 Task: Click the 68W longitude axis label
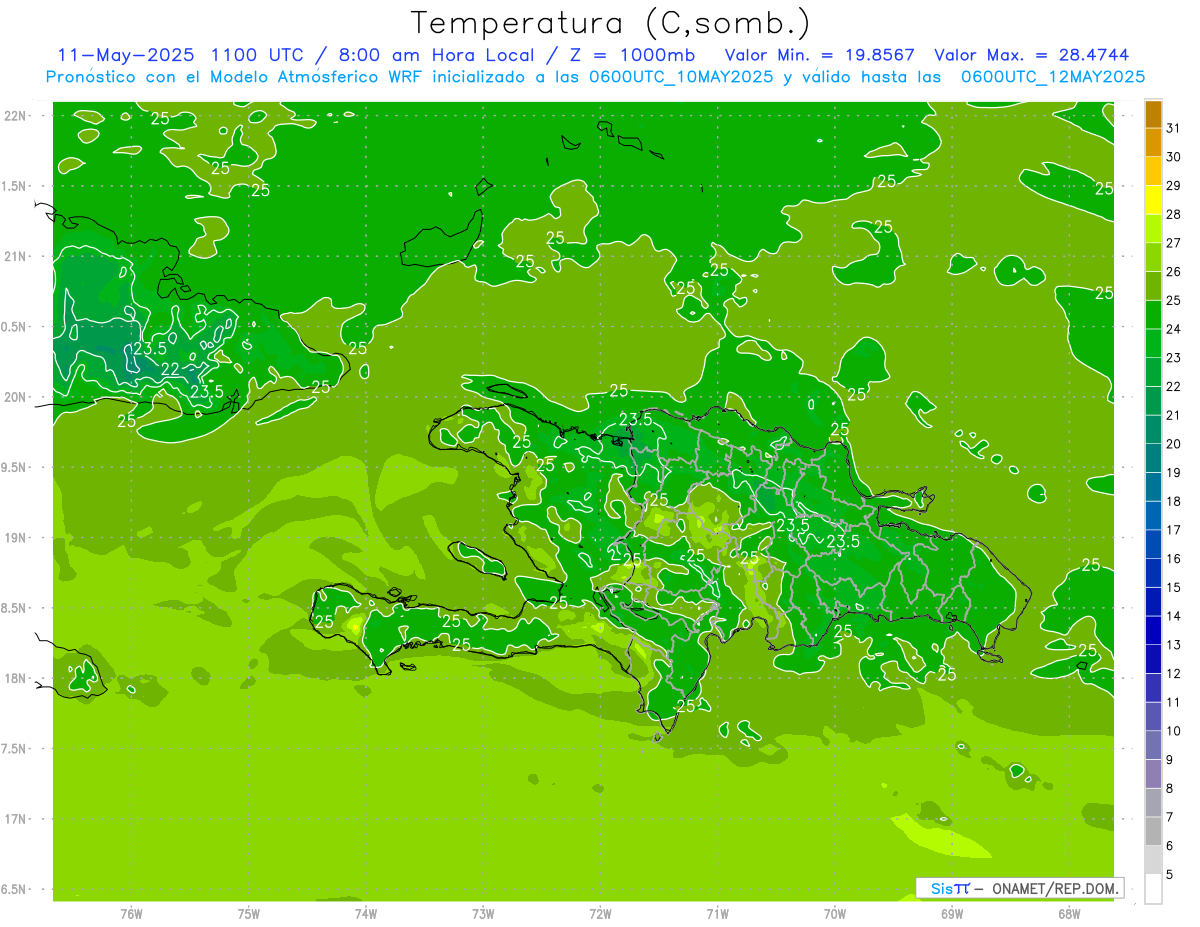coord(1069,914)
